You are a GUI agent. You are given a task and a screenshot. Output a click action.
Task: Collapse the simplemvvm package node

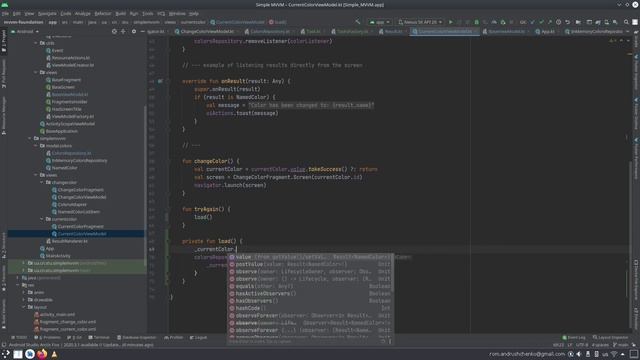tap(30, 138)
